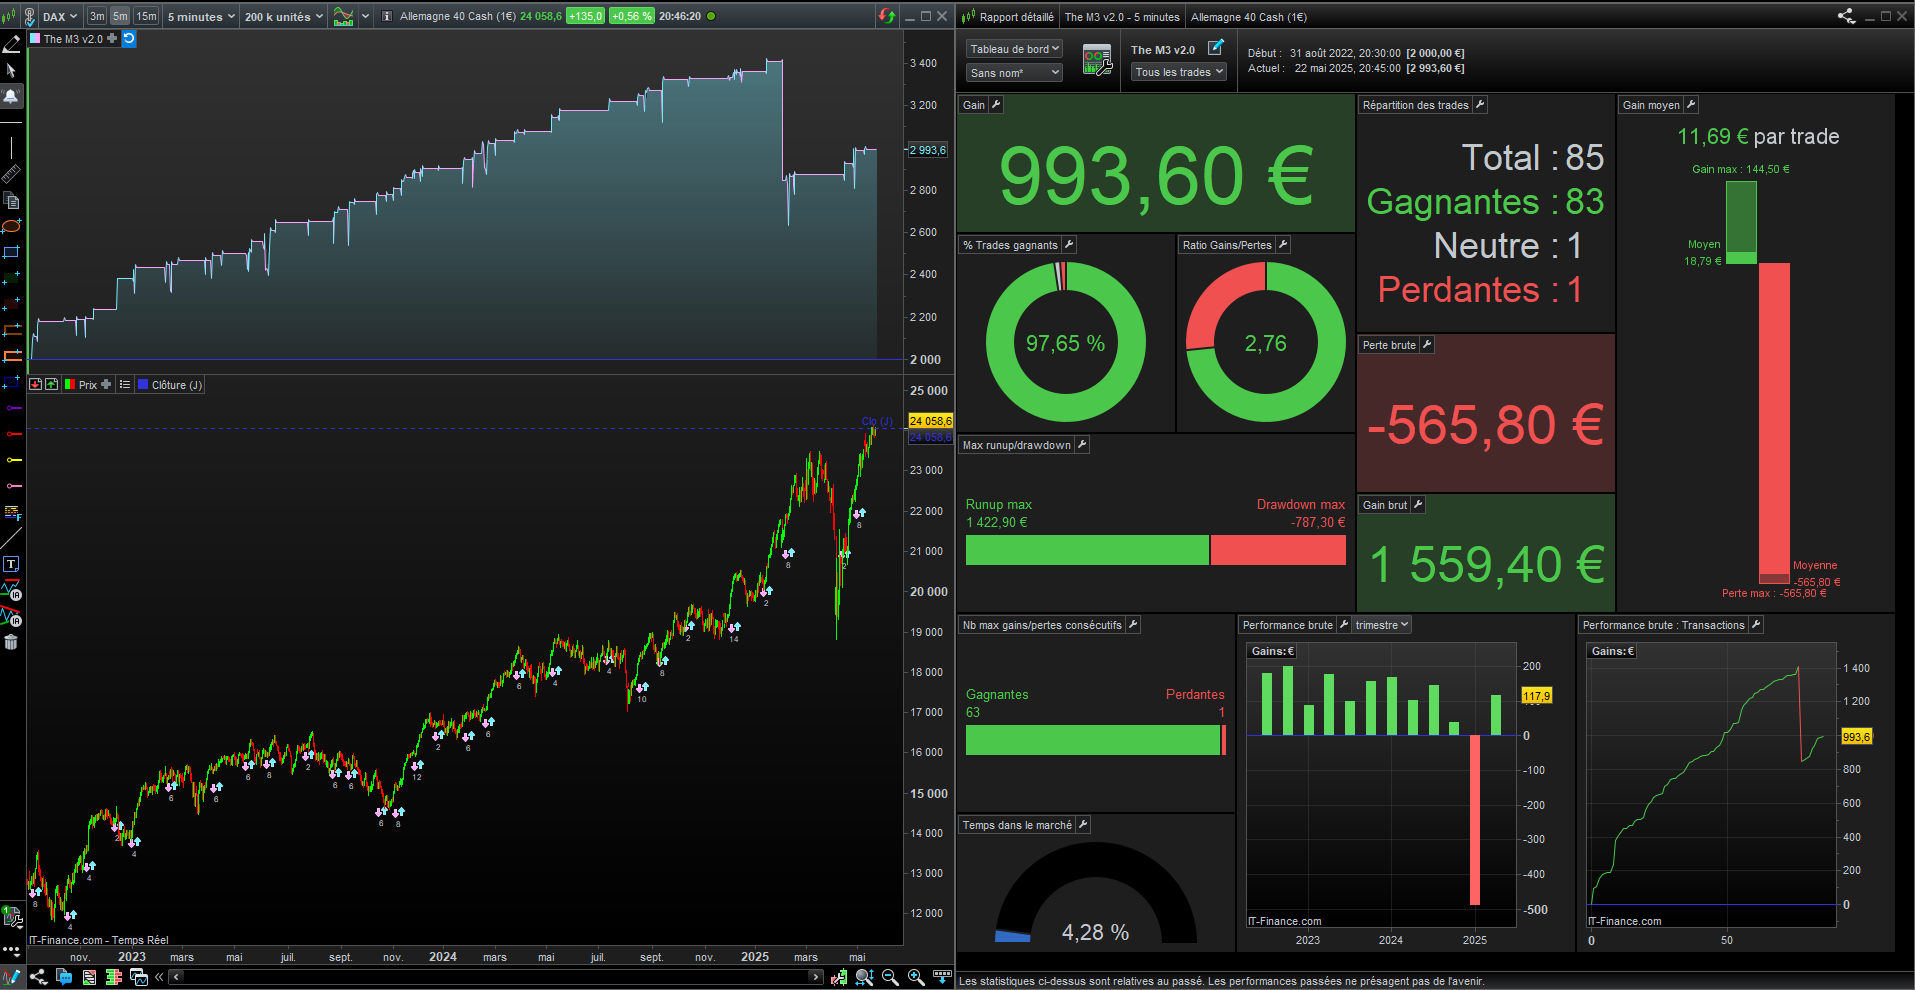
Task: Click the wrench next to Performance brute : Transactions
Action: coord(1755,624)
